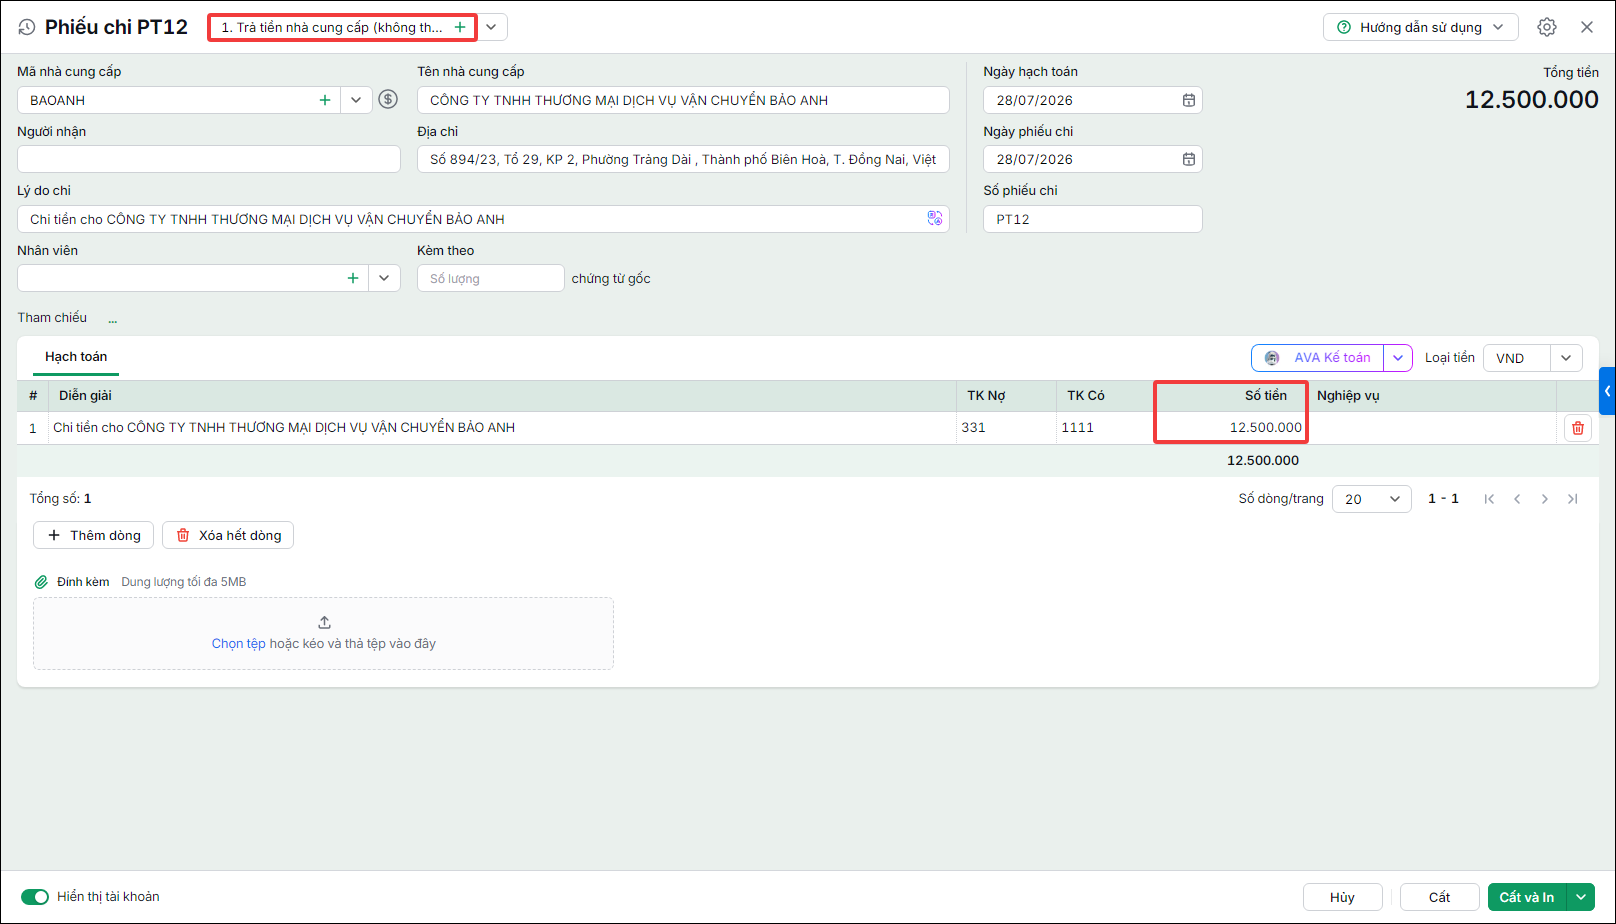1616x924 pixels.
Task: Go to last page of rows
Action: tap(1573, 499)
